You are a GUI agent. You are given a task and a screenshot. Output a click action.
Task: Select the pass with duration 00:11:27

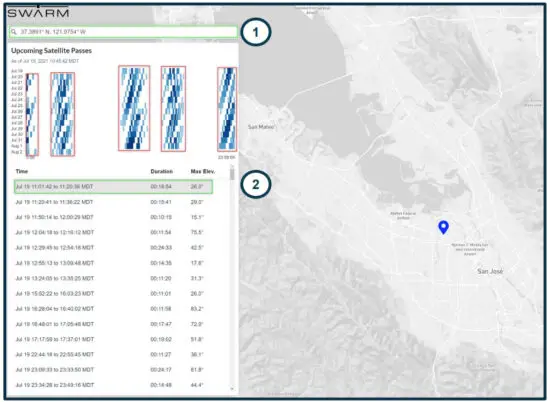(x=113, y=354)
